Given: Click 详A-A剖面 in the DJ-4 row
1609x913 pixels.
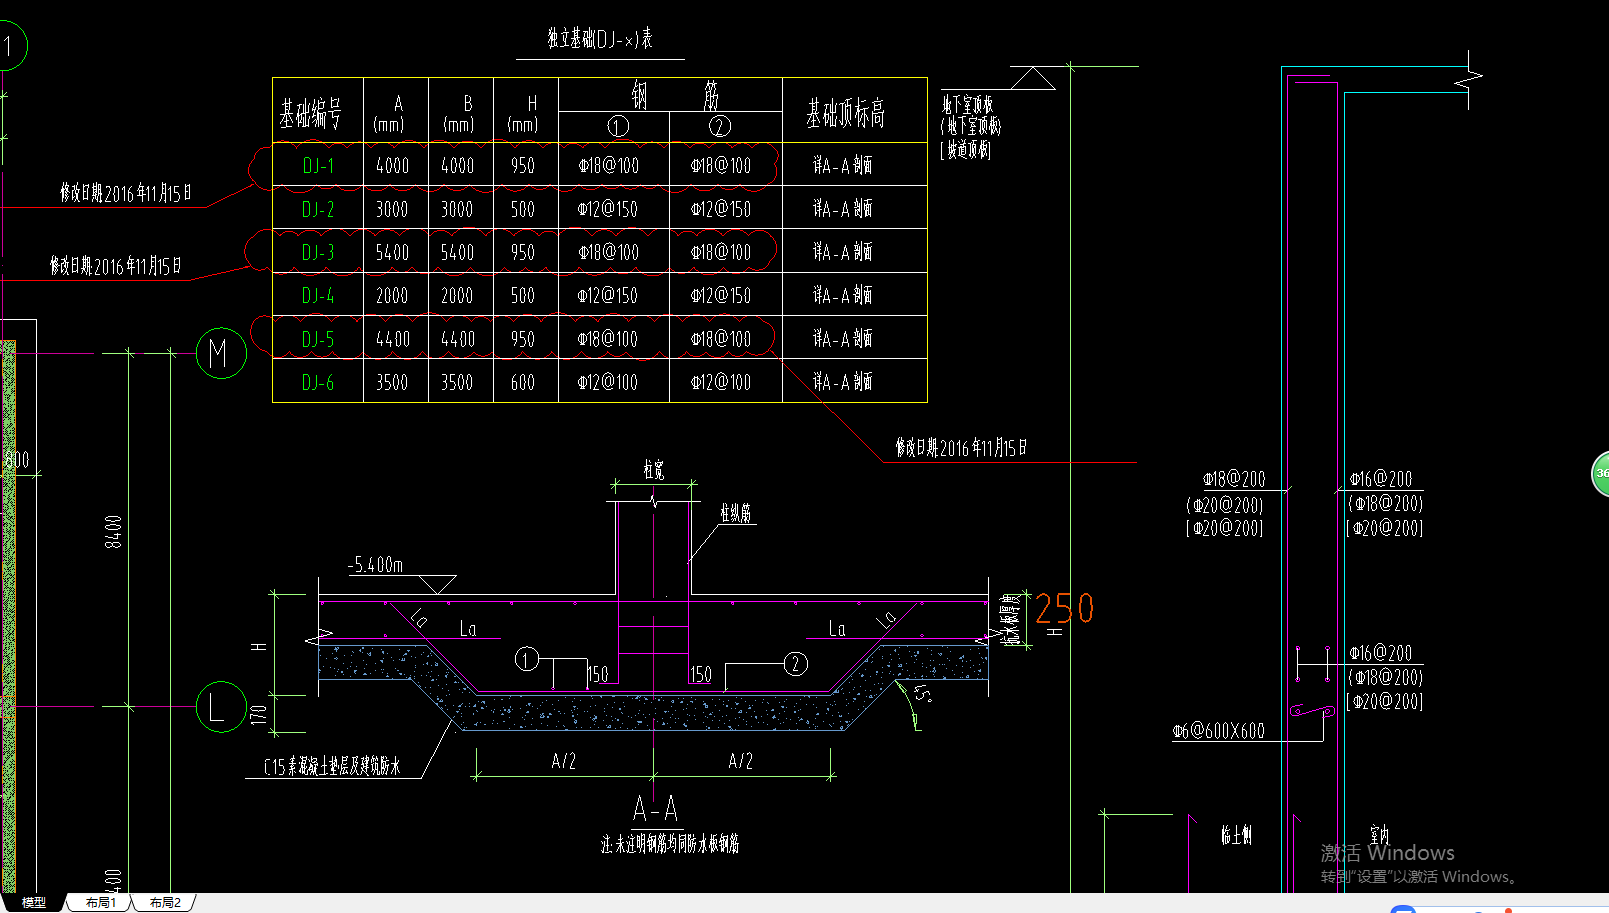Looking at the screenshot, I should 842,295.
